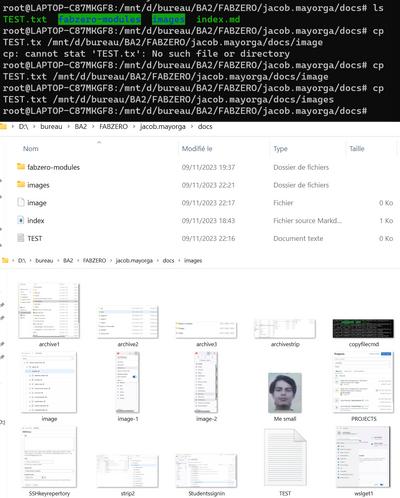This screenshot has height=498, width=400.
Task: Click the folder icon in the images breadcrumb
Action: pos(5,260)
